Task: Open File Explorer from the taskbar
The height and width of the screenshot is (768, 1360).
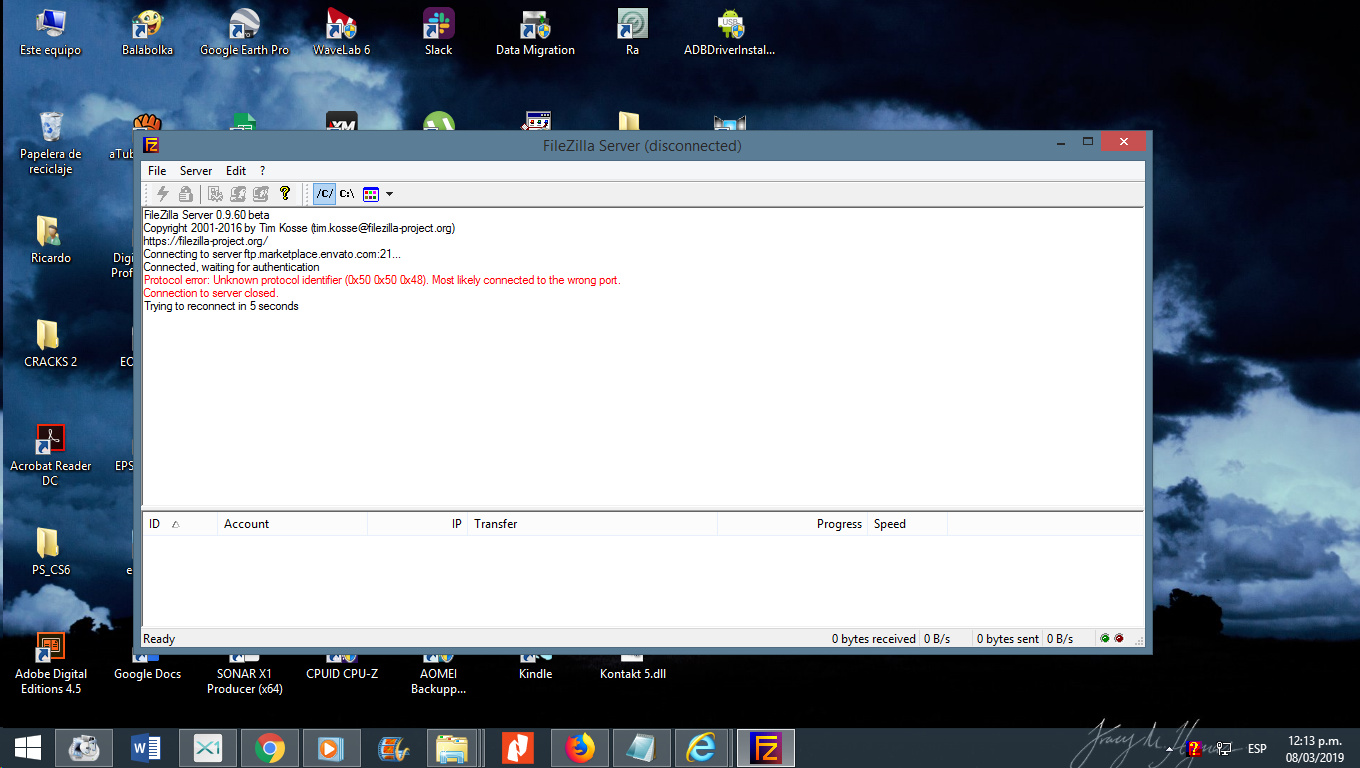Action: (453, 748)
